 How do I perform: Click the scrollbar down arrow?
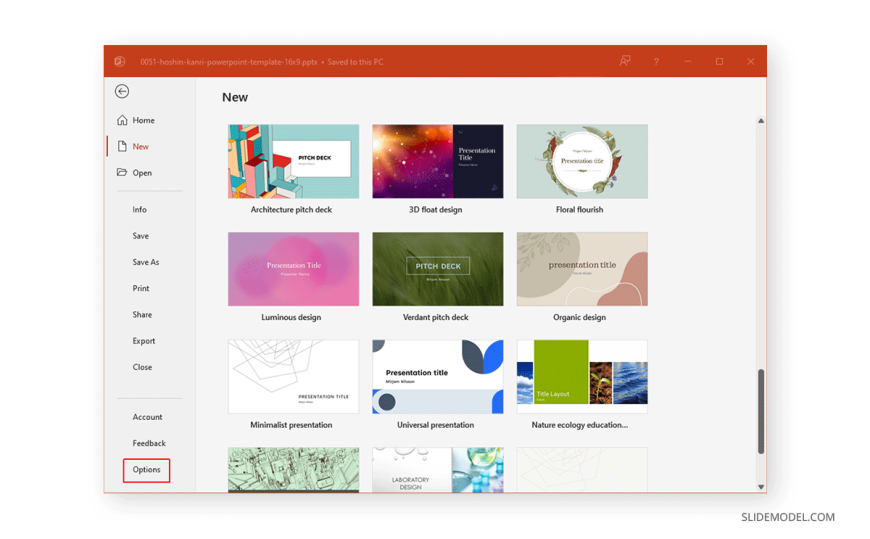pyautogui.click(x=760, y=487)
